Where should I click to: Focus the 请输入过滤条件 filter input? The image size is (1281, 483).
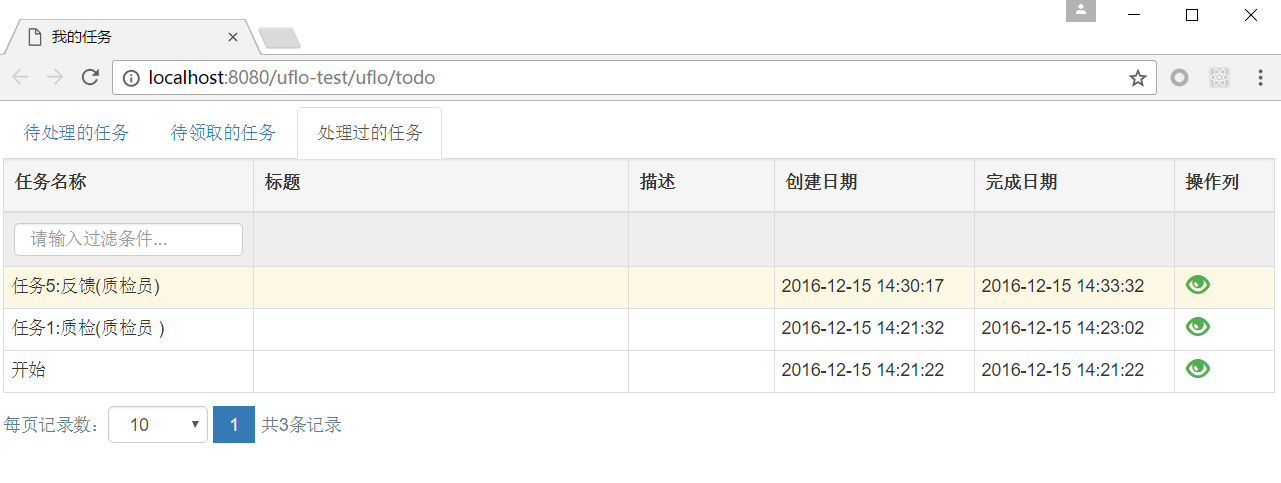[x=128, y=239]
